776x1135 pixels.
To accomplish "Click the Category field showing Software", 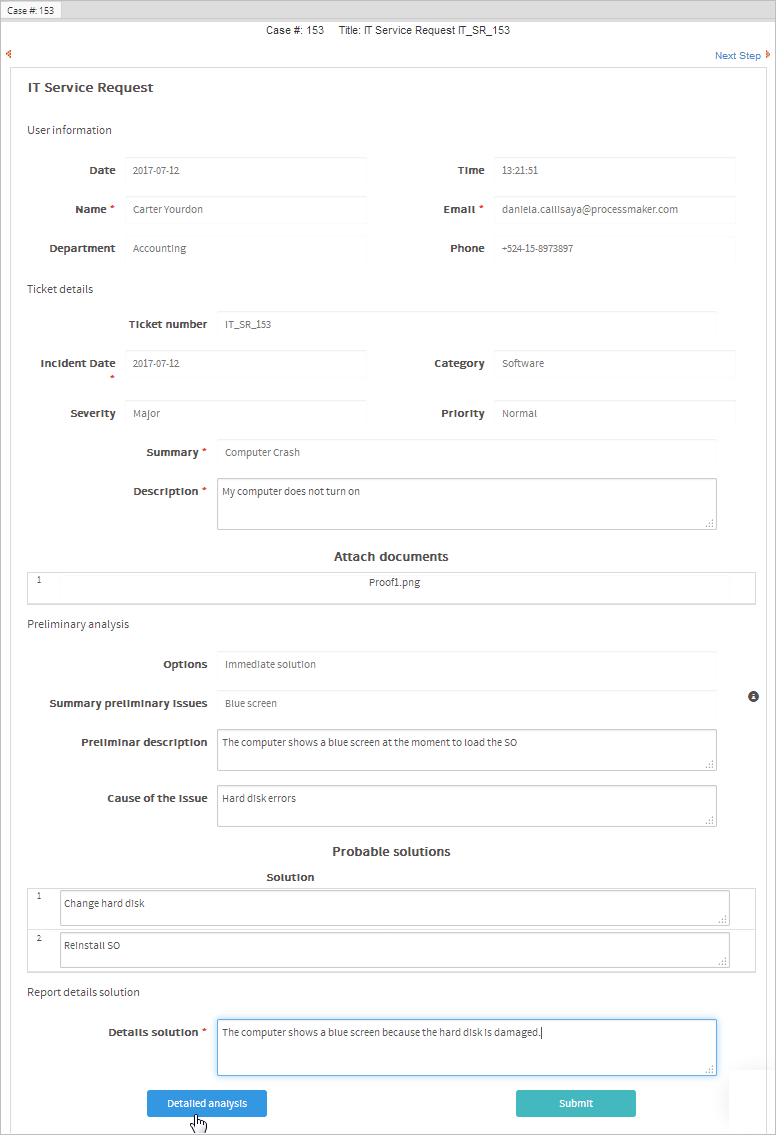I will click(615, 364).
